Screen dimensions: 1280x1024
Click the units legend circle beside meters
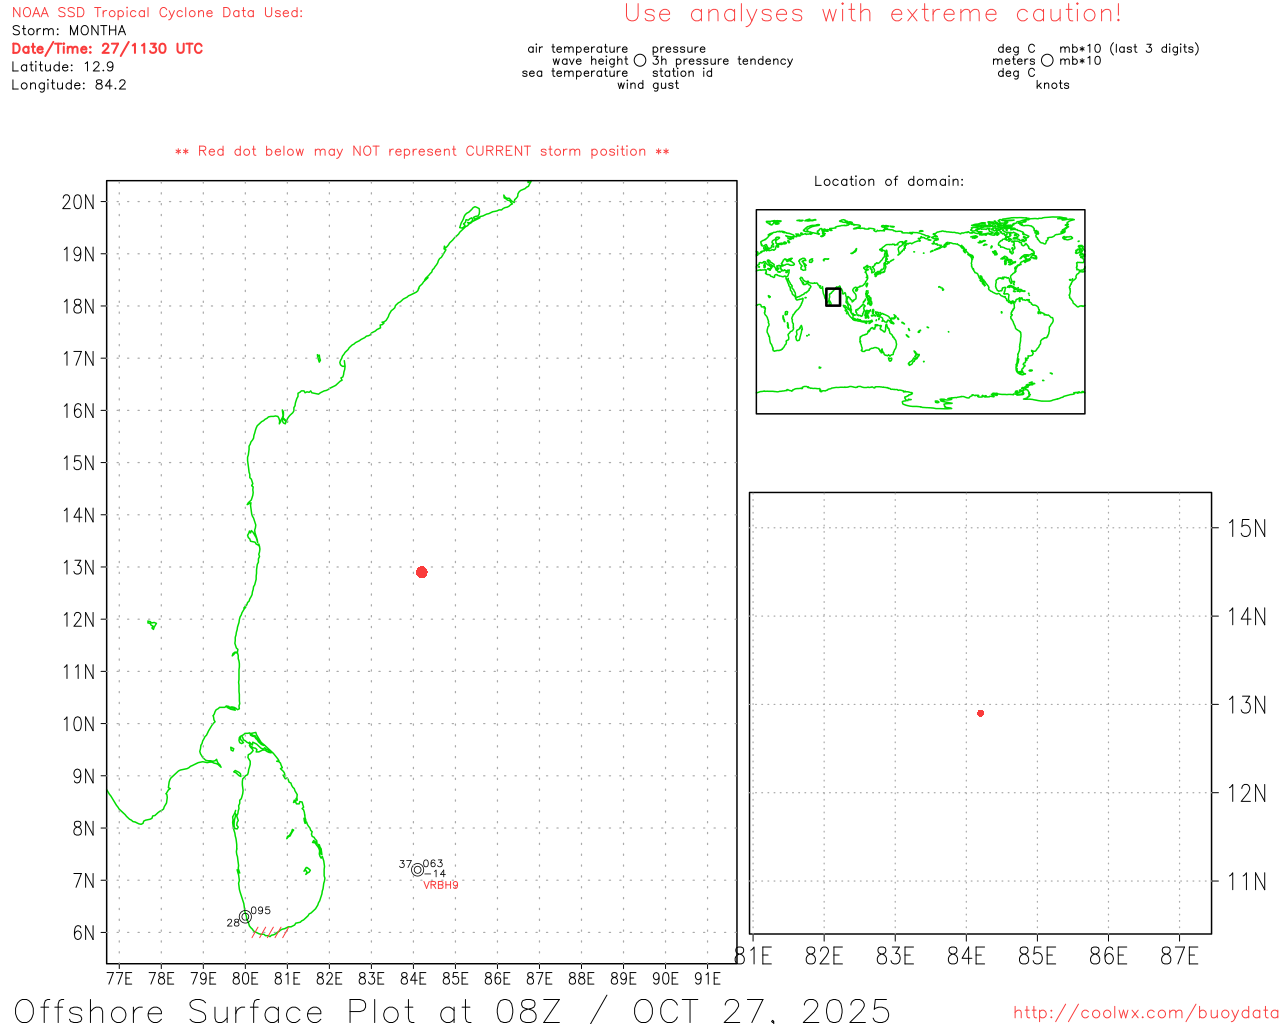pos(1047,61)
